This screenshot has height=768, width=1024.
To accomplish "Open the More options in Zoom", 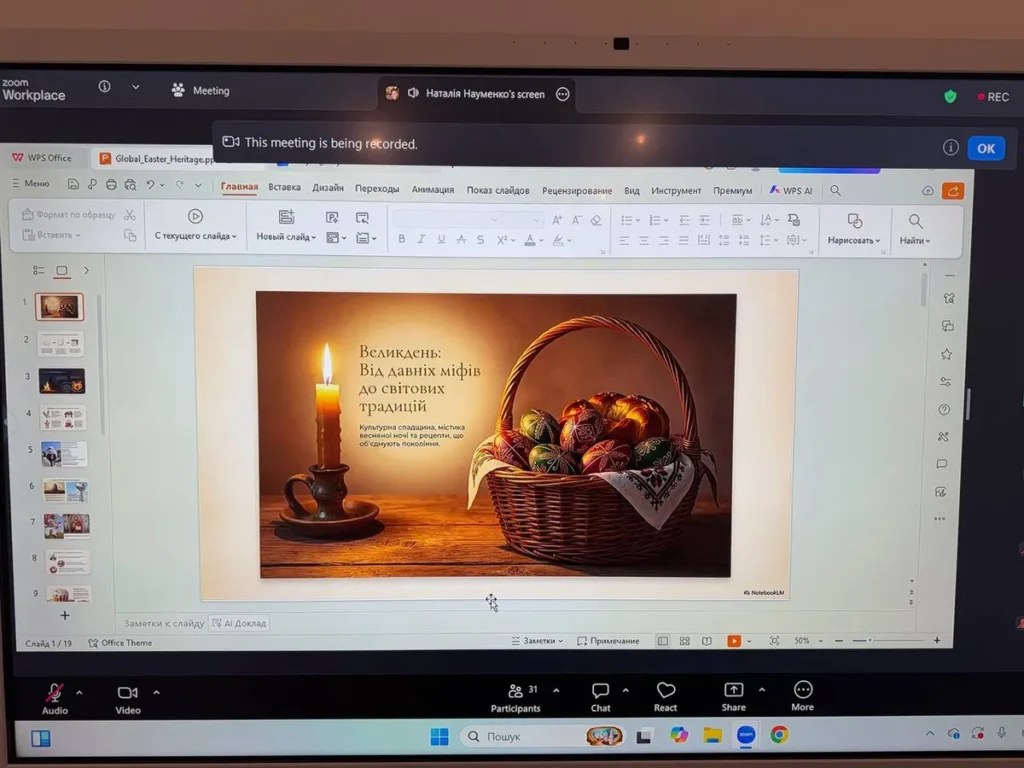I will [802, 690].
